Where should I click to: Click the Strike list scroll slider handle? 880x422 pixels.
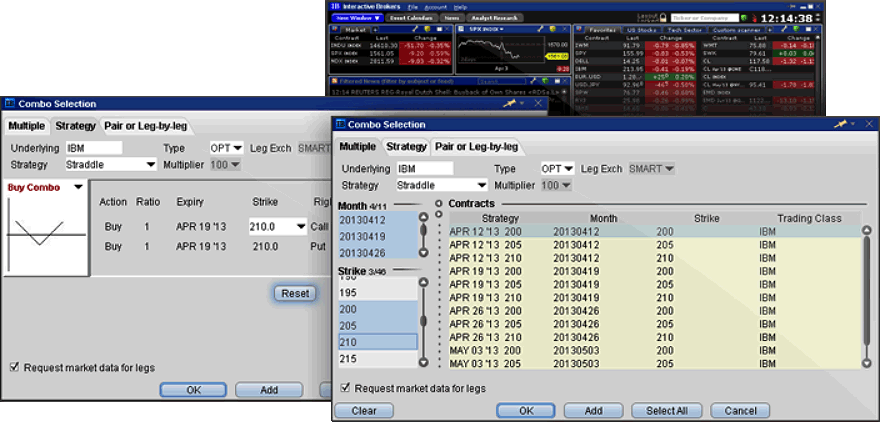point(424,321)
